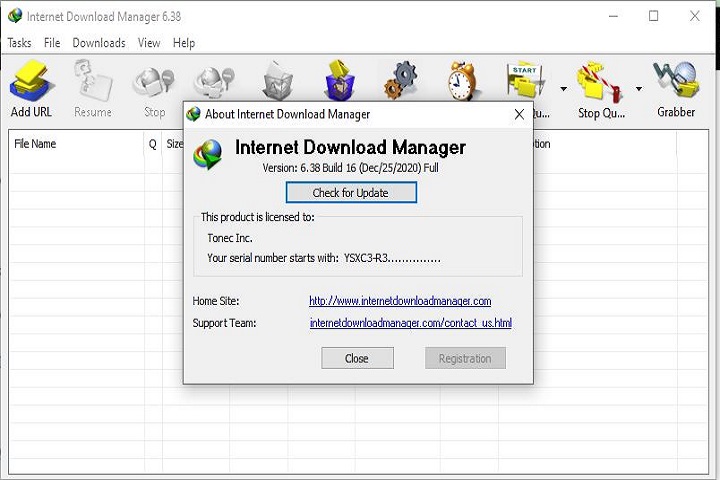
Task: Open the Downloads menu
Action: [99, 43]
